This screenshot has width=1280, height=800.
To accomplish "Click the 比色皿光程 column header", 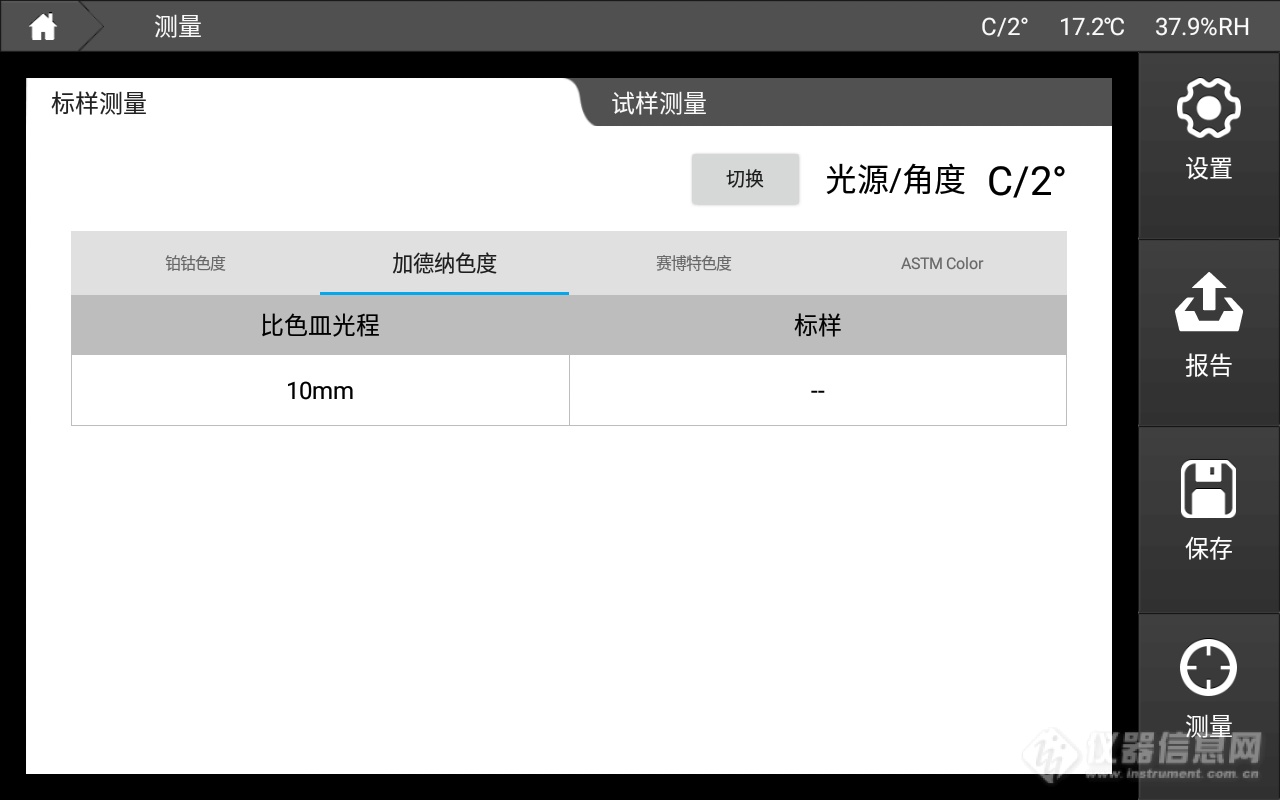I will (x=320, y=325).
